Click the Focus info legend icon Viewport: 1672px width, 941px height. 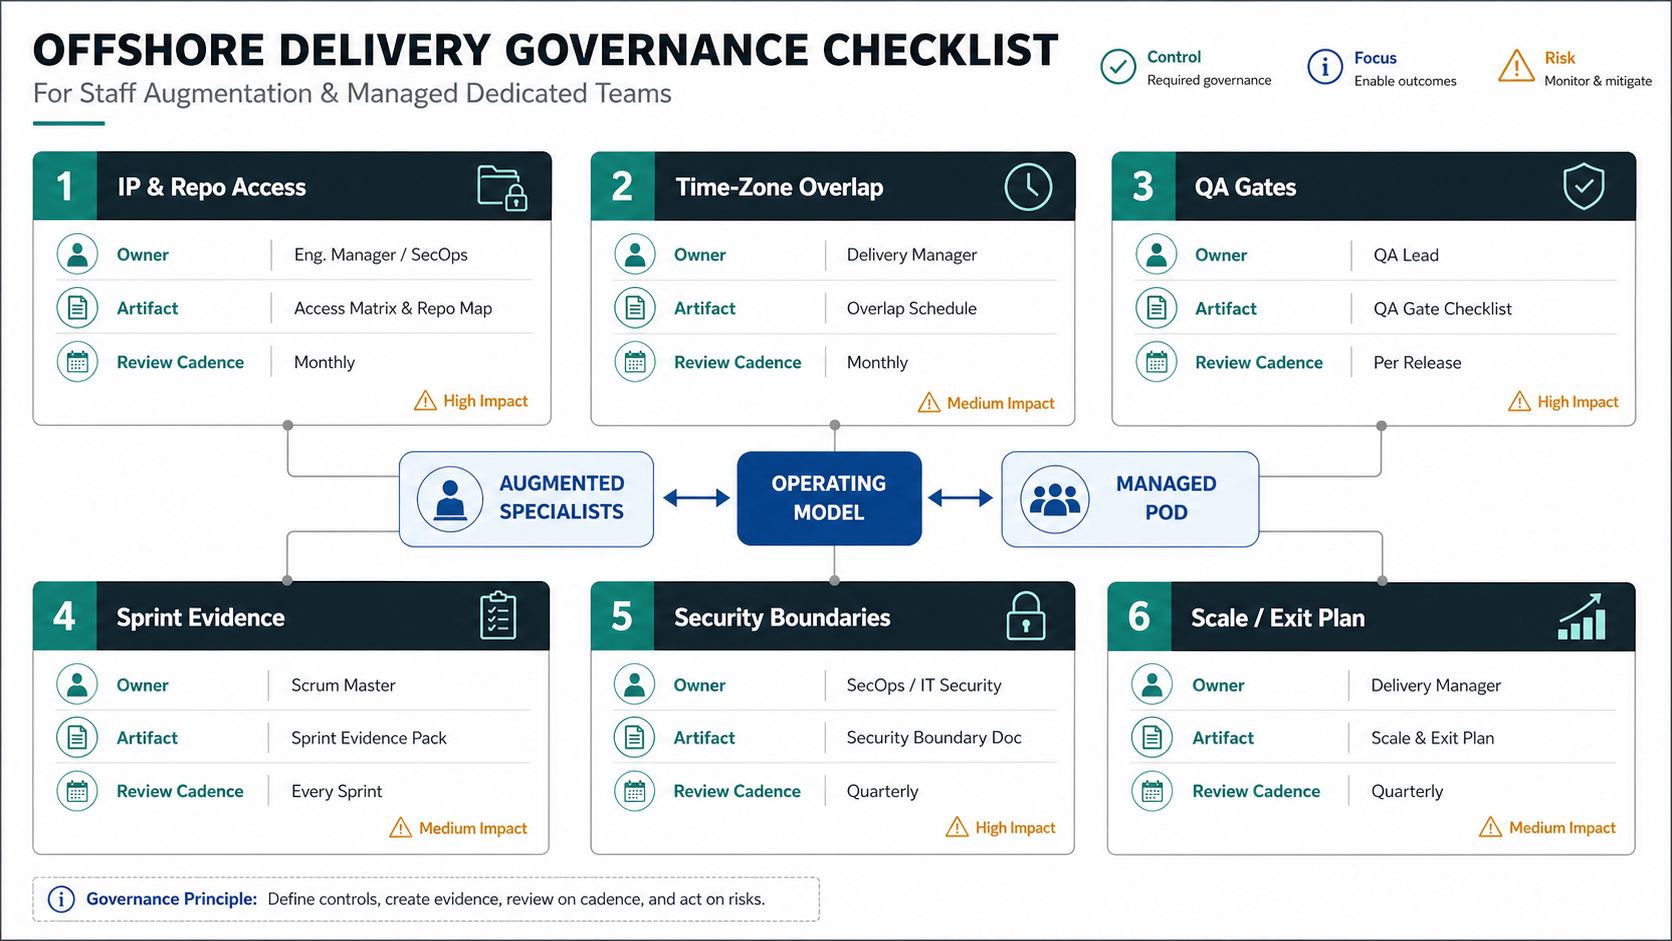[1325, 67]
